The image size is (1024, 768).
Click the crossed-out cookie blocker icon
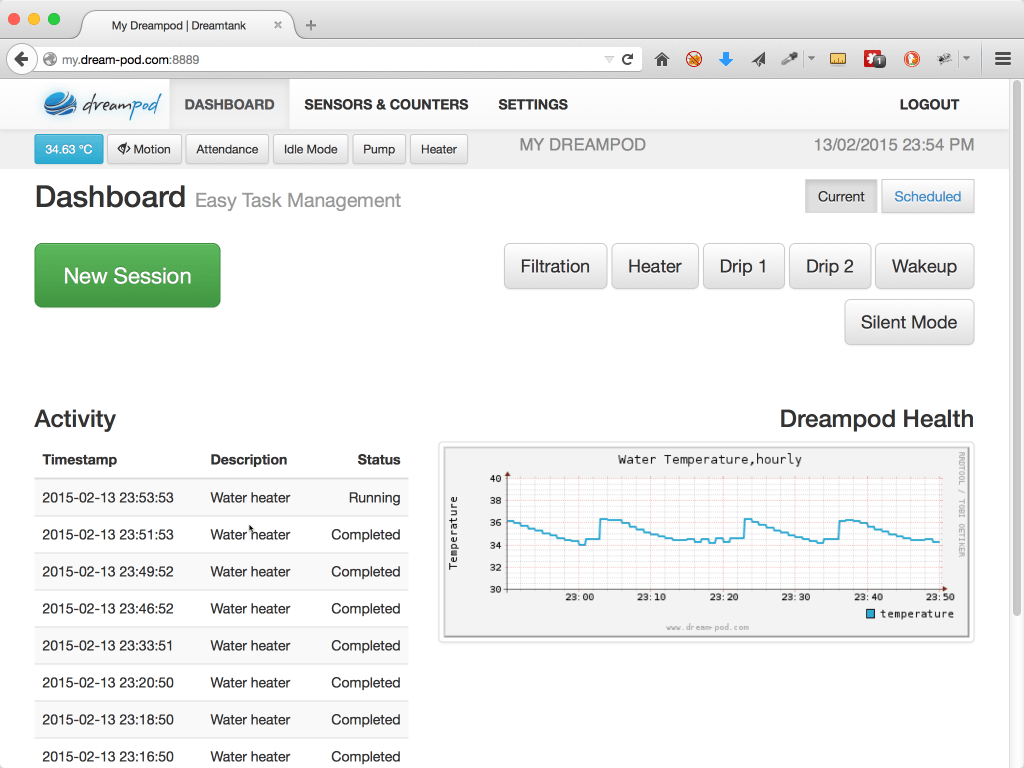click(694, 59)
